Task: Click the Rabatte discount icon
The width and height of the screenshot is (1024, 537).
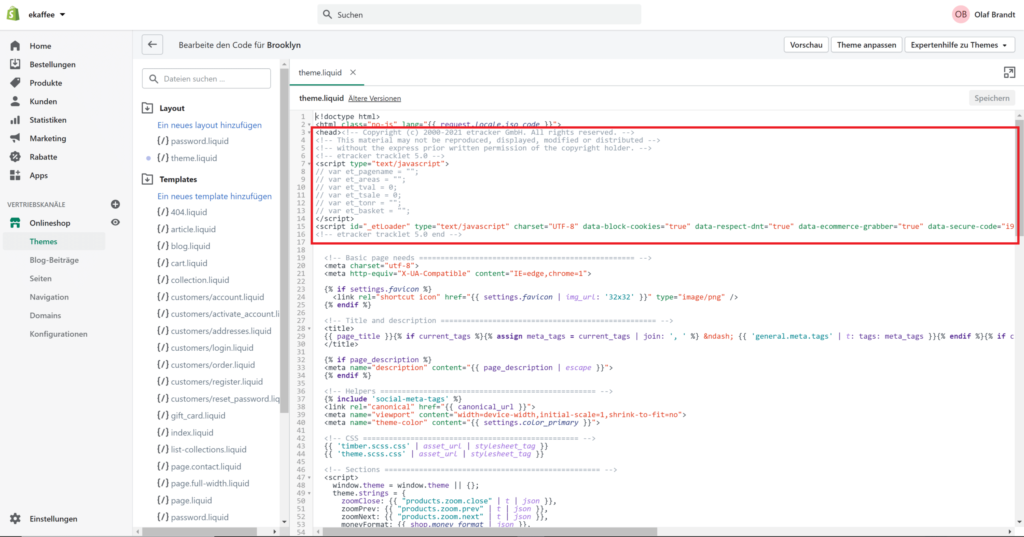Action: tap(15, 157)
